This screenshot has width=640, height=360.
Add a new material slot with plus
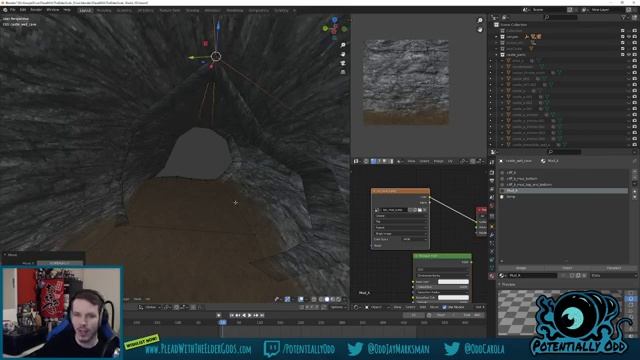pos(634,172)
